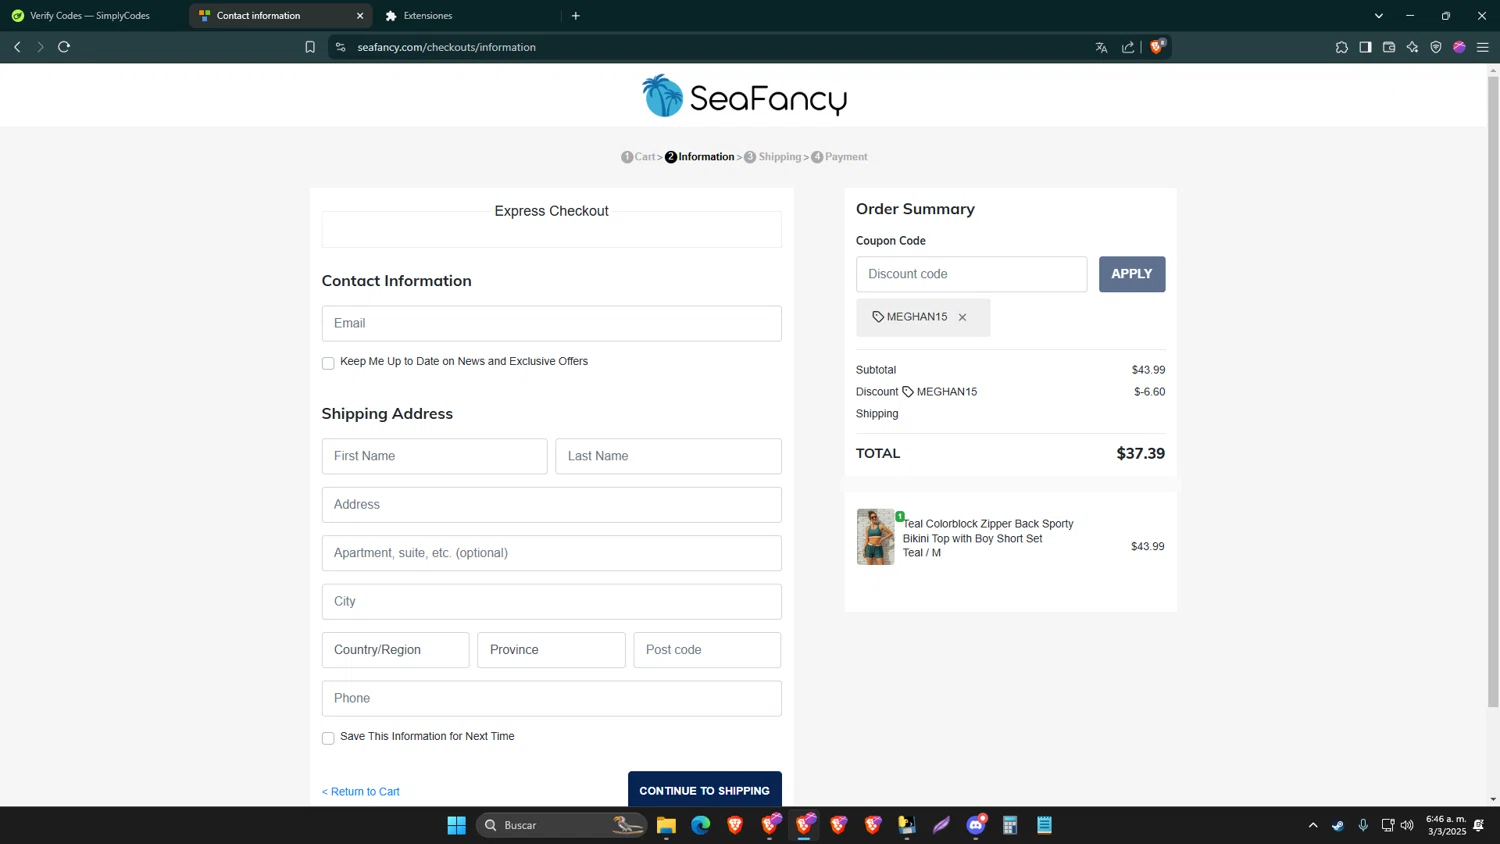Click the address bar URL
Screen dimensions: 1500x844
tap(447, 47)
